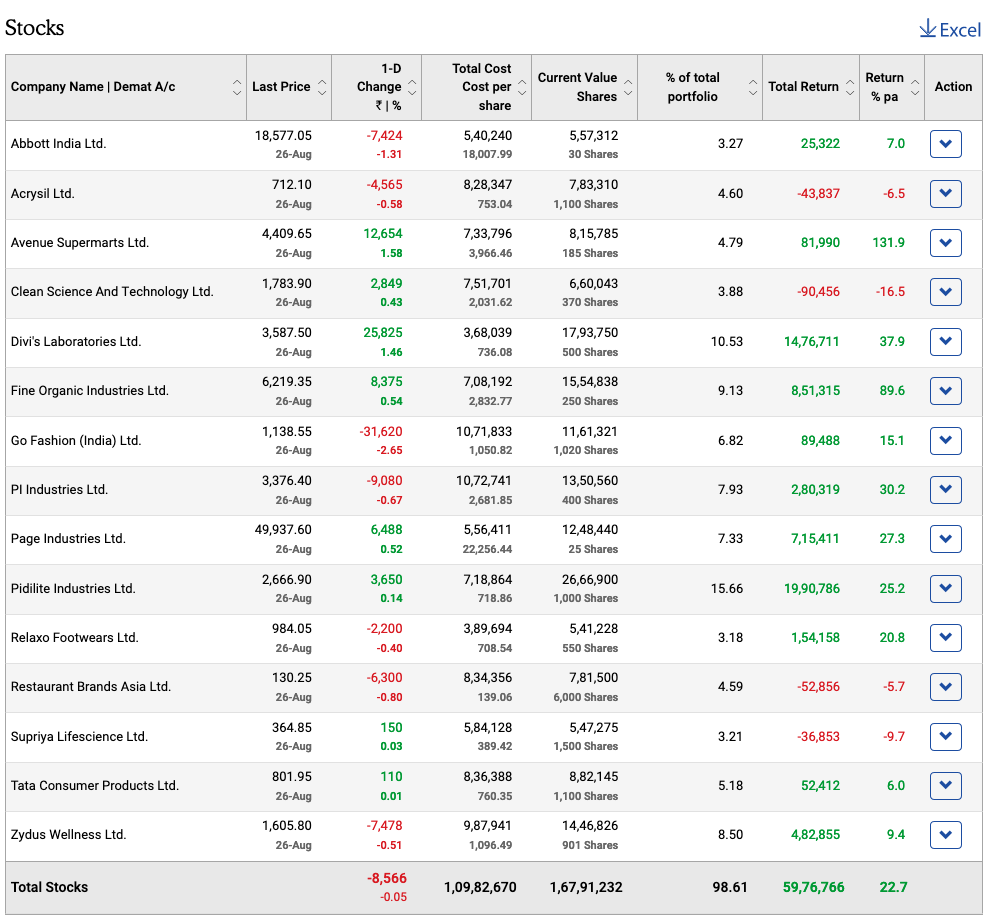Sort by Return % pa column
Screen dimensions: 986x917
click(x=915, y=87)
